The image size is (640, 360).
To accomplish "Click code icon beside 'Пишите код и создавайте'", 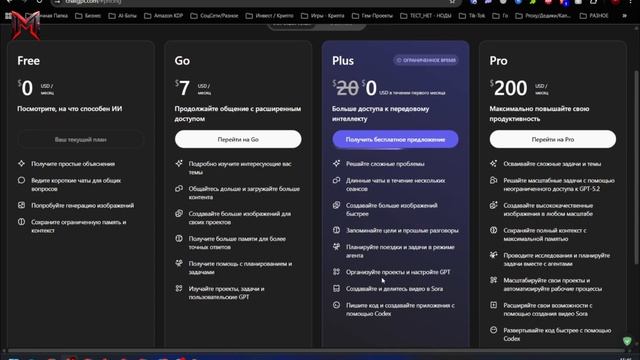I will click(336, 305).
